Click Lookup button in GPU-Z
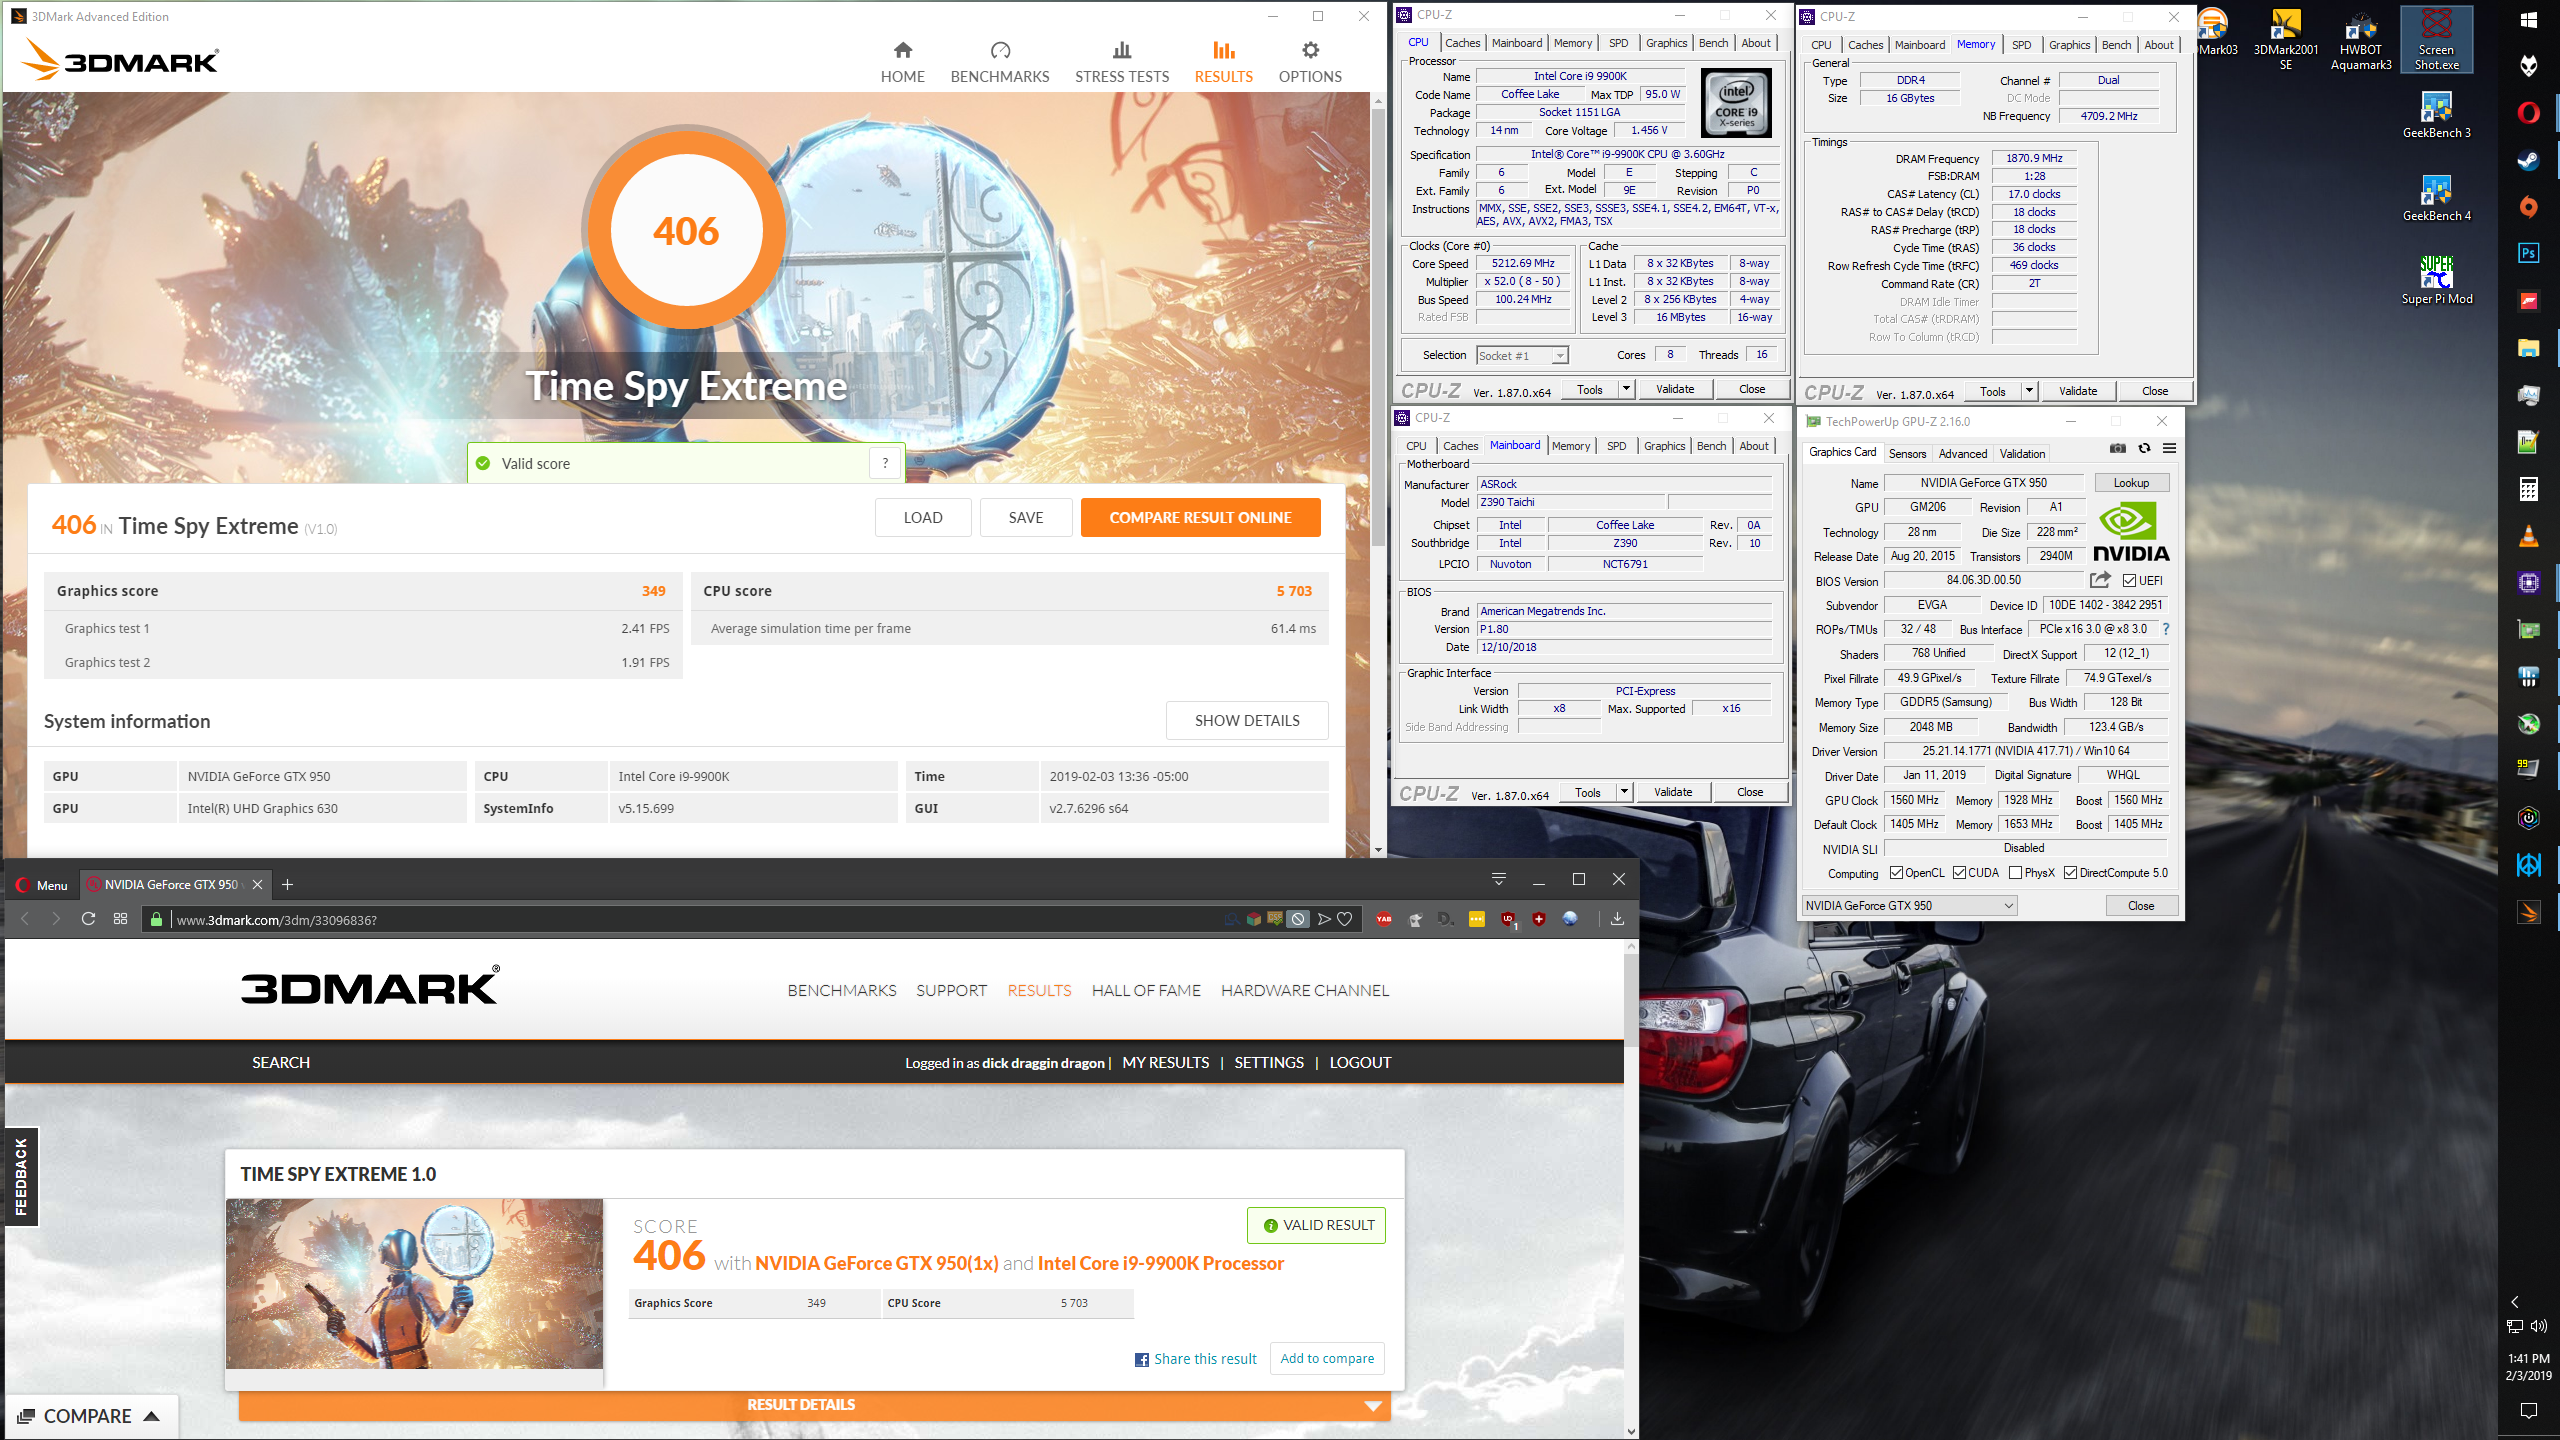 [2131, 483]
